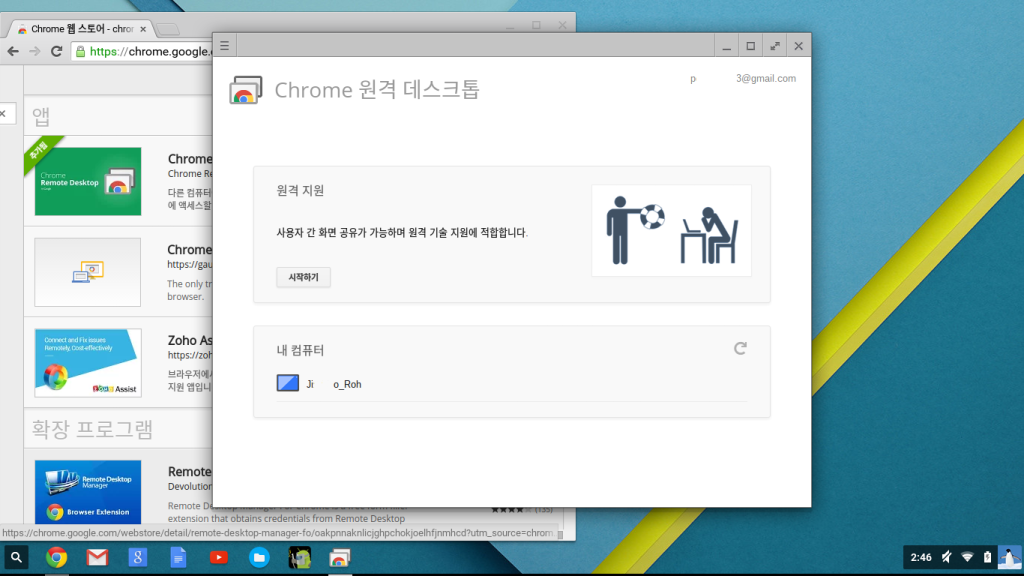
Task: Open Google Search from the shelf
Action: (x=138, y=558)
